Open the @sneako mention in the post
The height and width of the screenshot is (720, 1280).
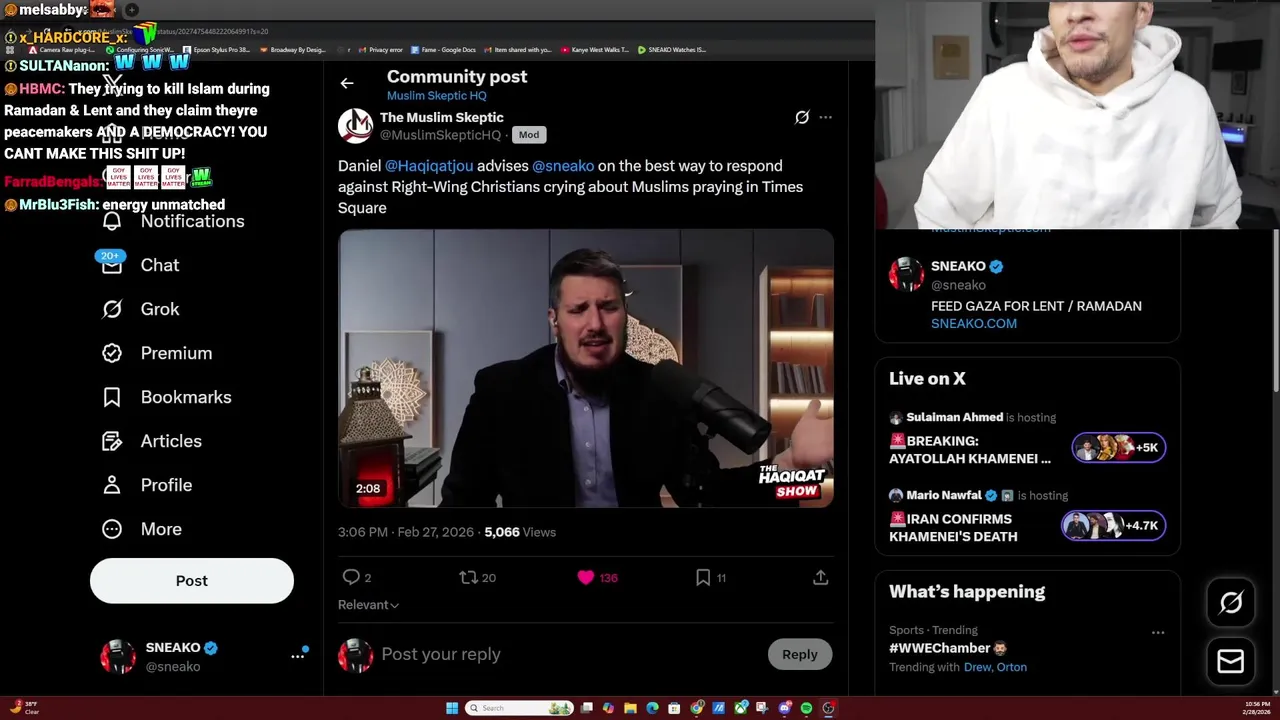(x=563, y=166)
